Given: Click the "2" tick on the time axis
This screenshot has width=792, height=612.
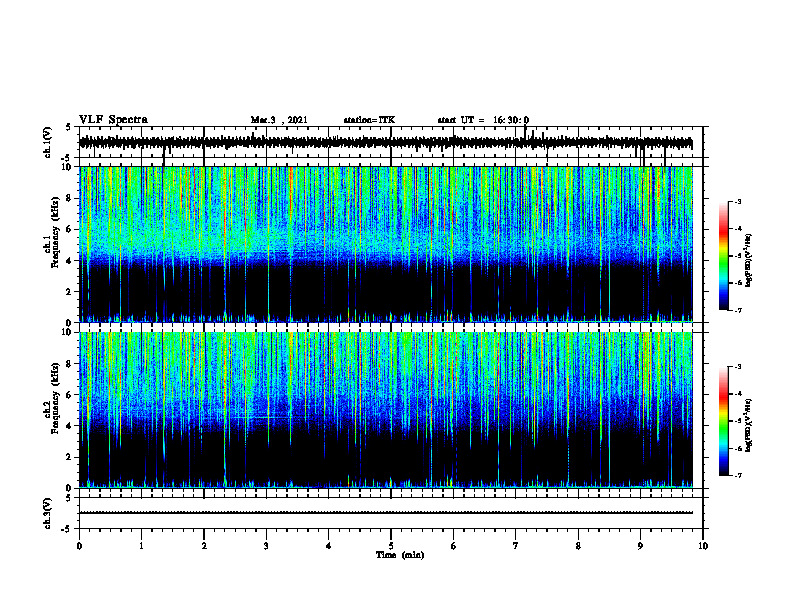Looking at the screenshot, I should coord(204,546).
